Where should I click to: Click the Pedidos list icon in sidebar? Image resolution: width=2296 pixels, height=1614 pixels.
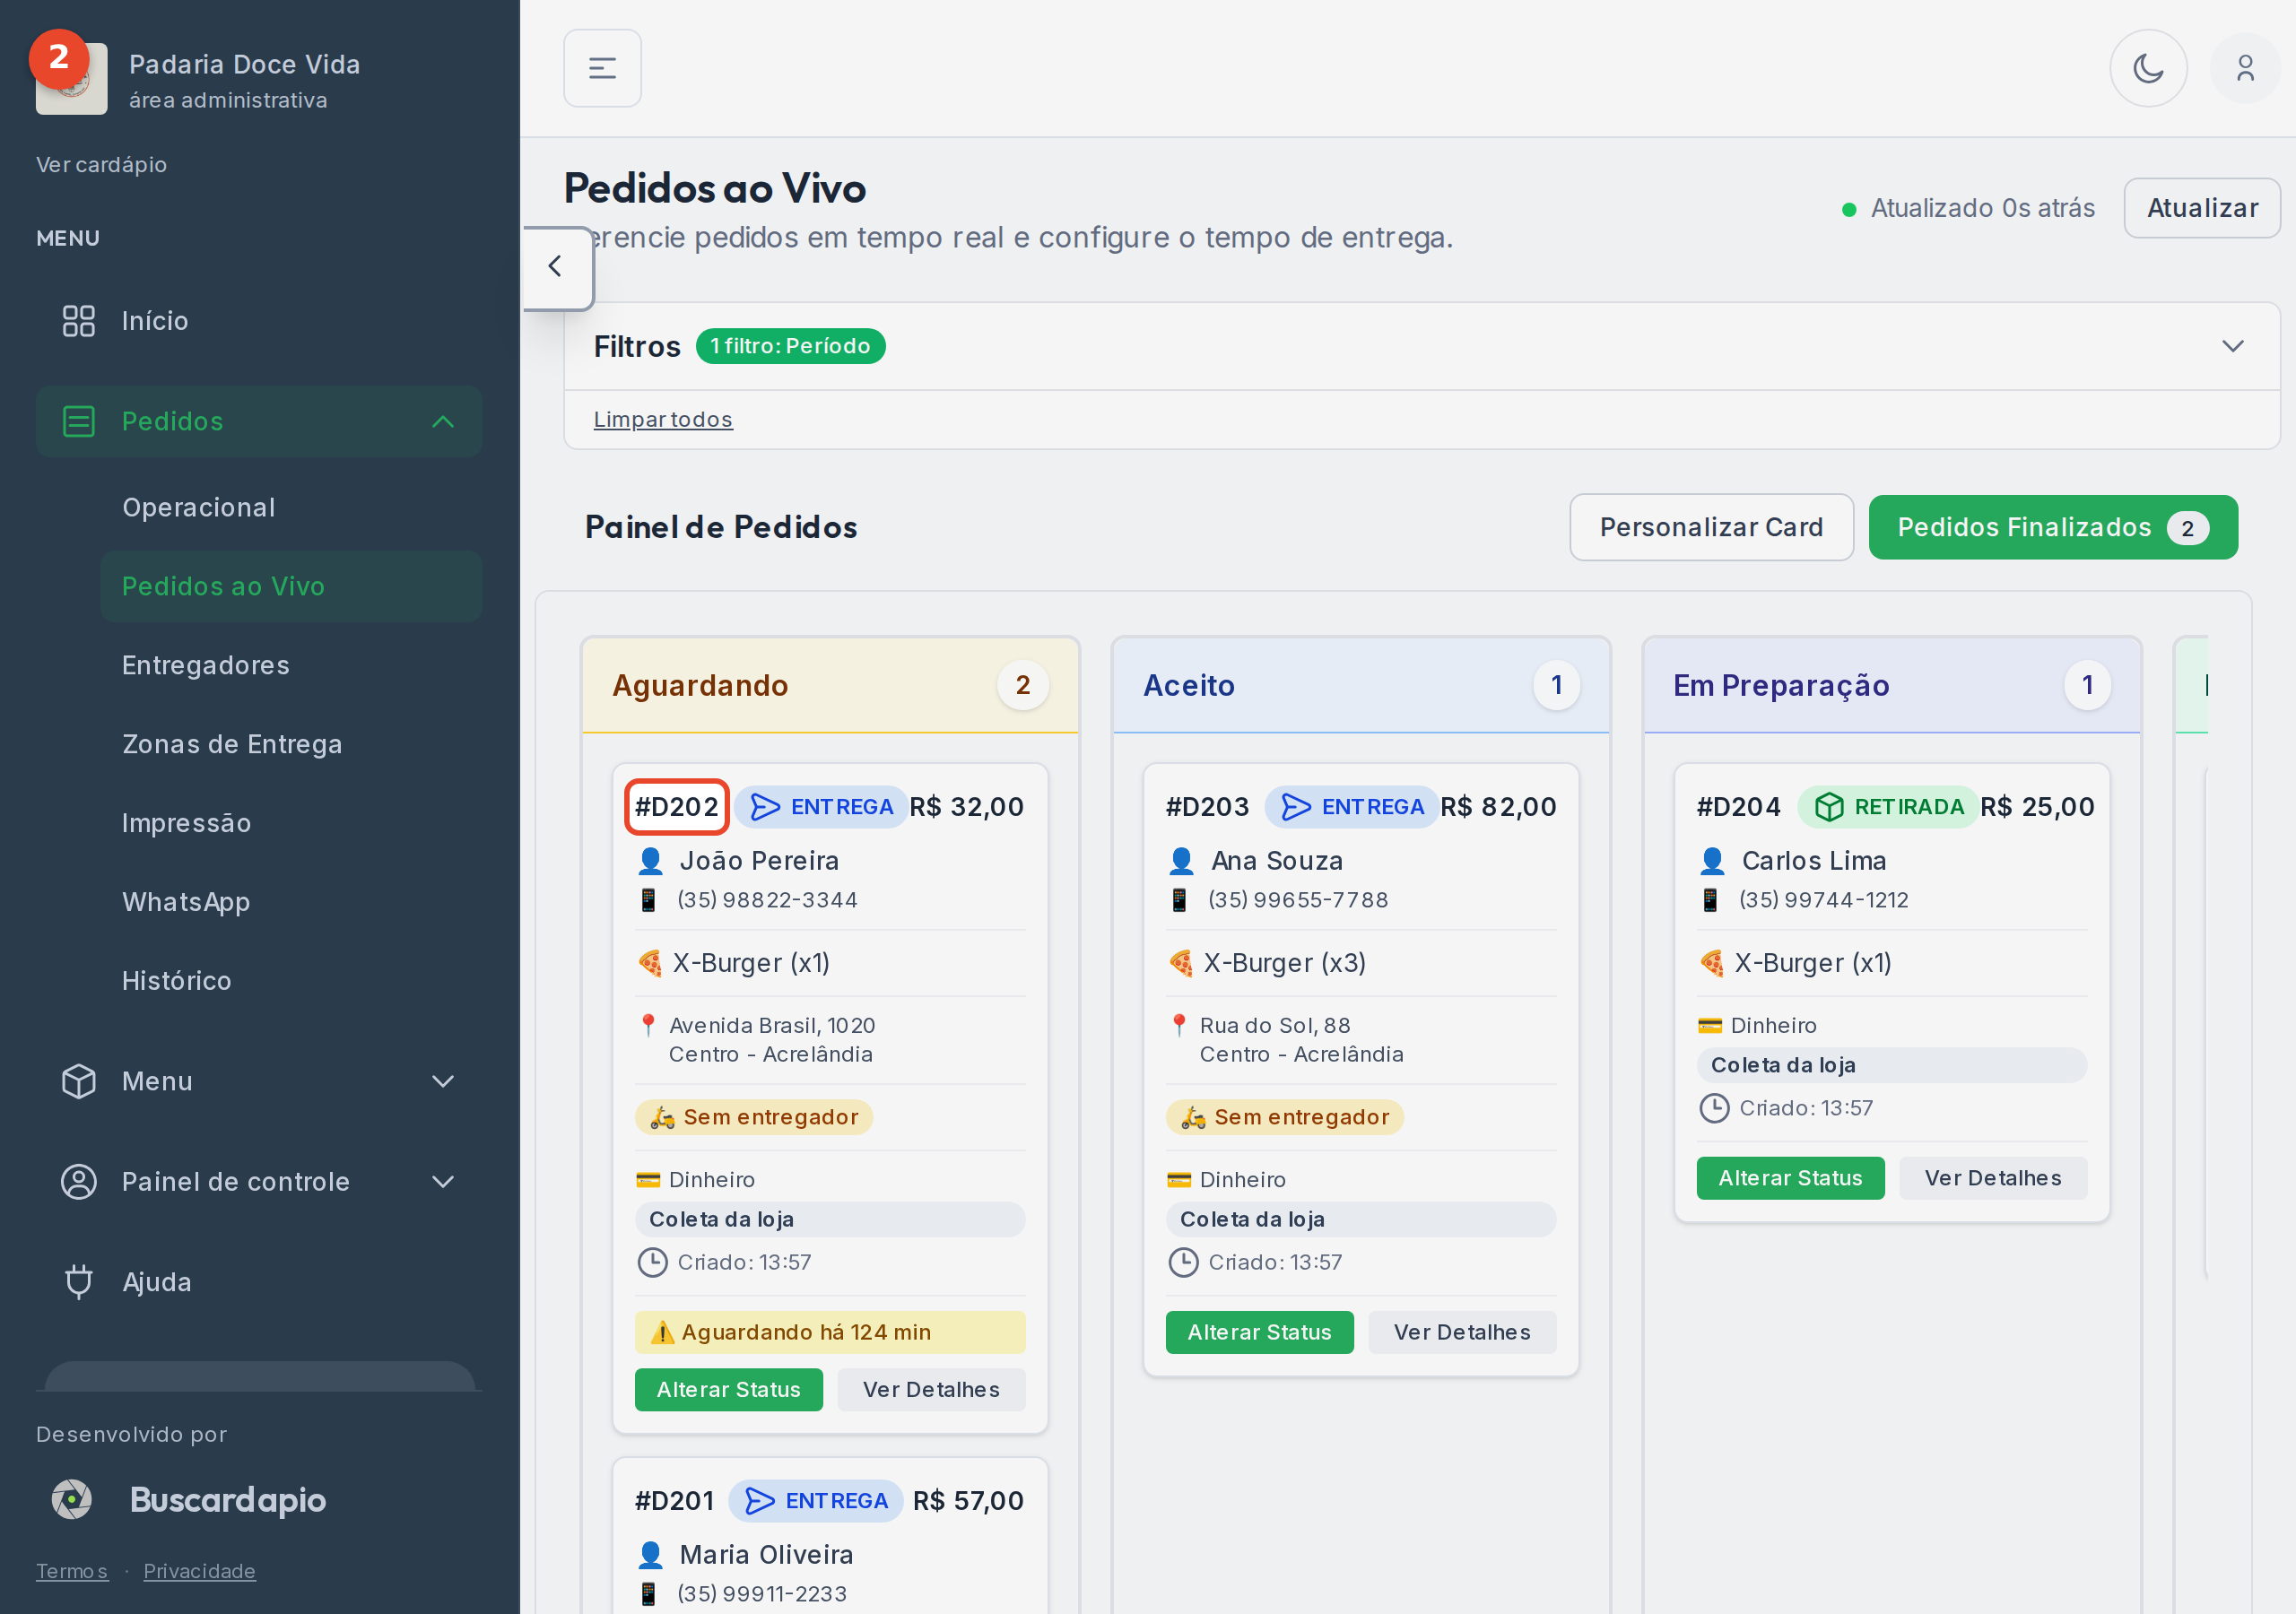pos(79,421)
